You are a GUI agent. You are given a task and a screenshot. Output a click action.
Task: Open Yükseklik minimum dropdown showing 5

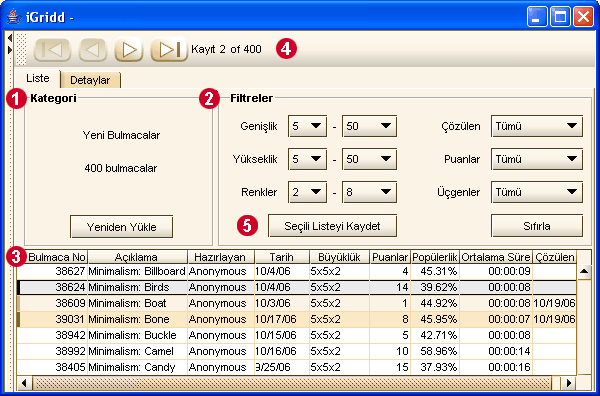[307, 159]
